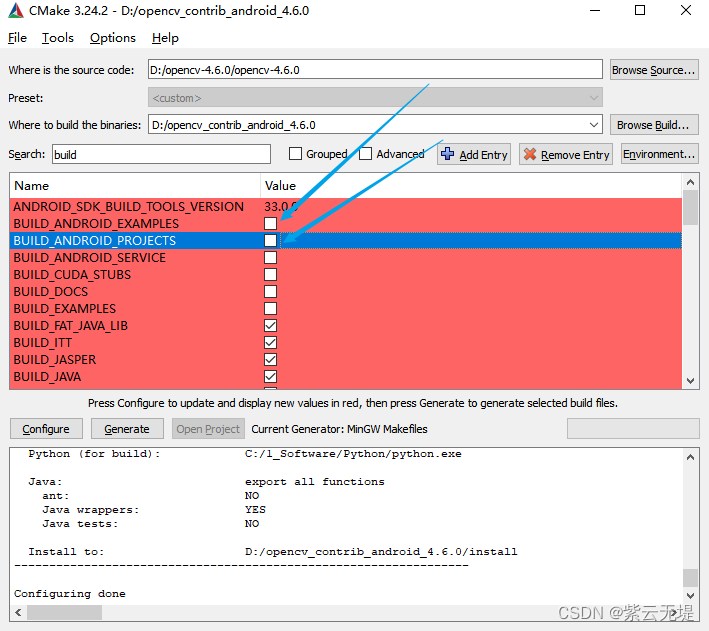Click the blue plus Add Entry icon

pos(448,154)
